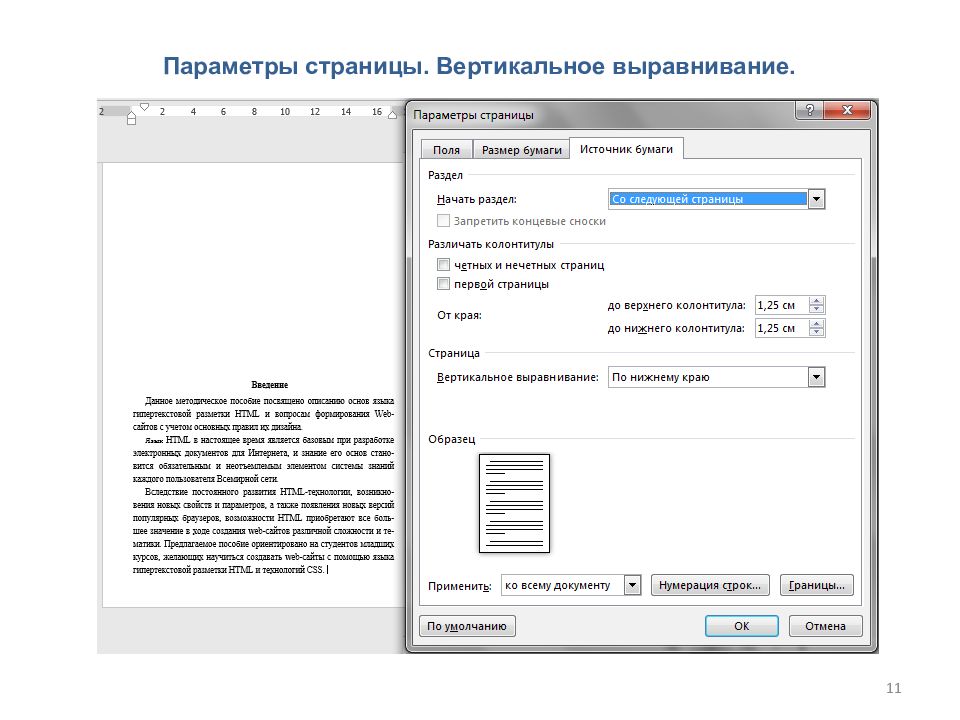Enable четных и нечетных страниц checkbox
The height and width of the screenshot is (720, 960).
(x=443, y=265)
